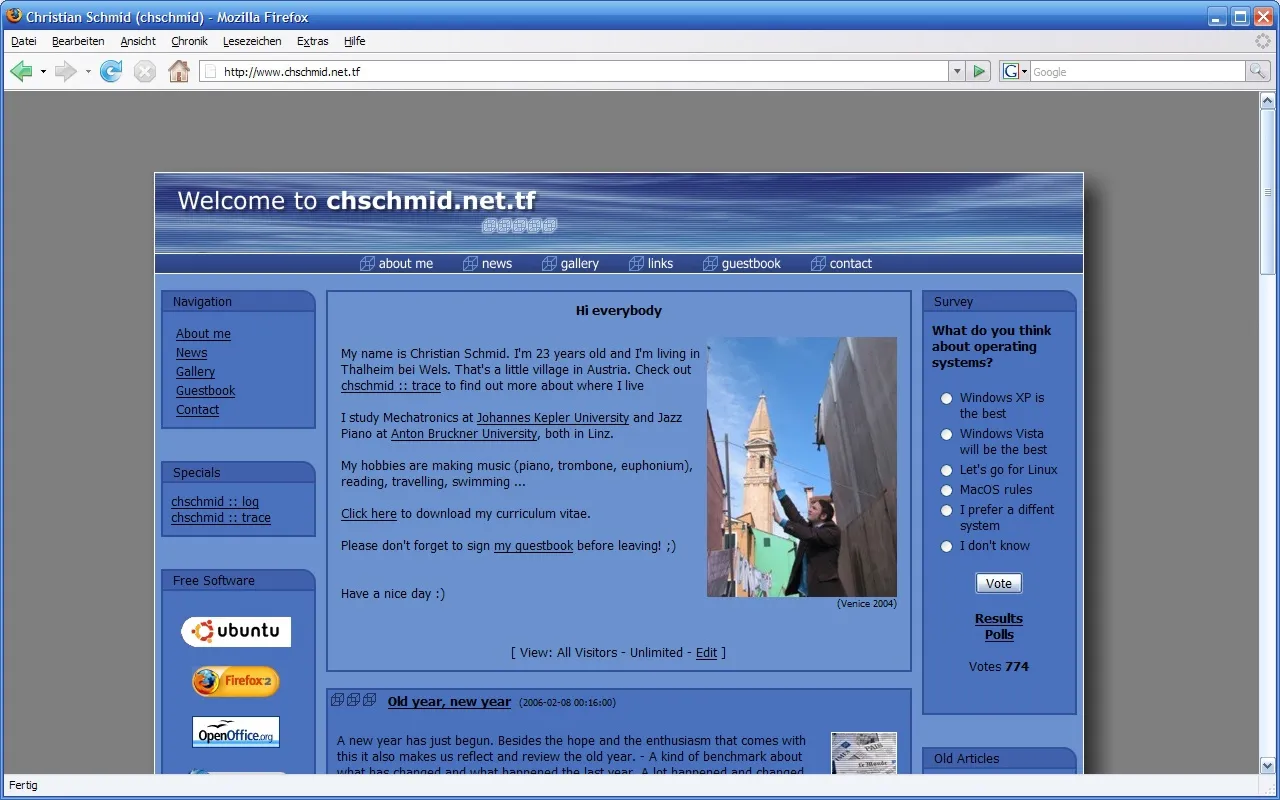Open the Johannes Kepler University link

pyautogui.click(x=553, y=418)
